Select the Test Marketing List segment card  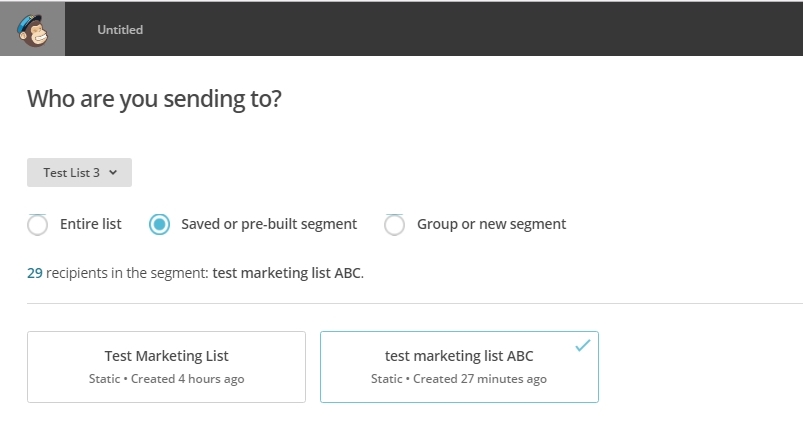[x=166, y=367]
